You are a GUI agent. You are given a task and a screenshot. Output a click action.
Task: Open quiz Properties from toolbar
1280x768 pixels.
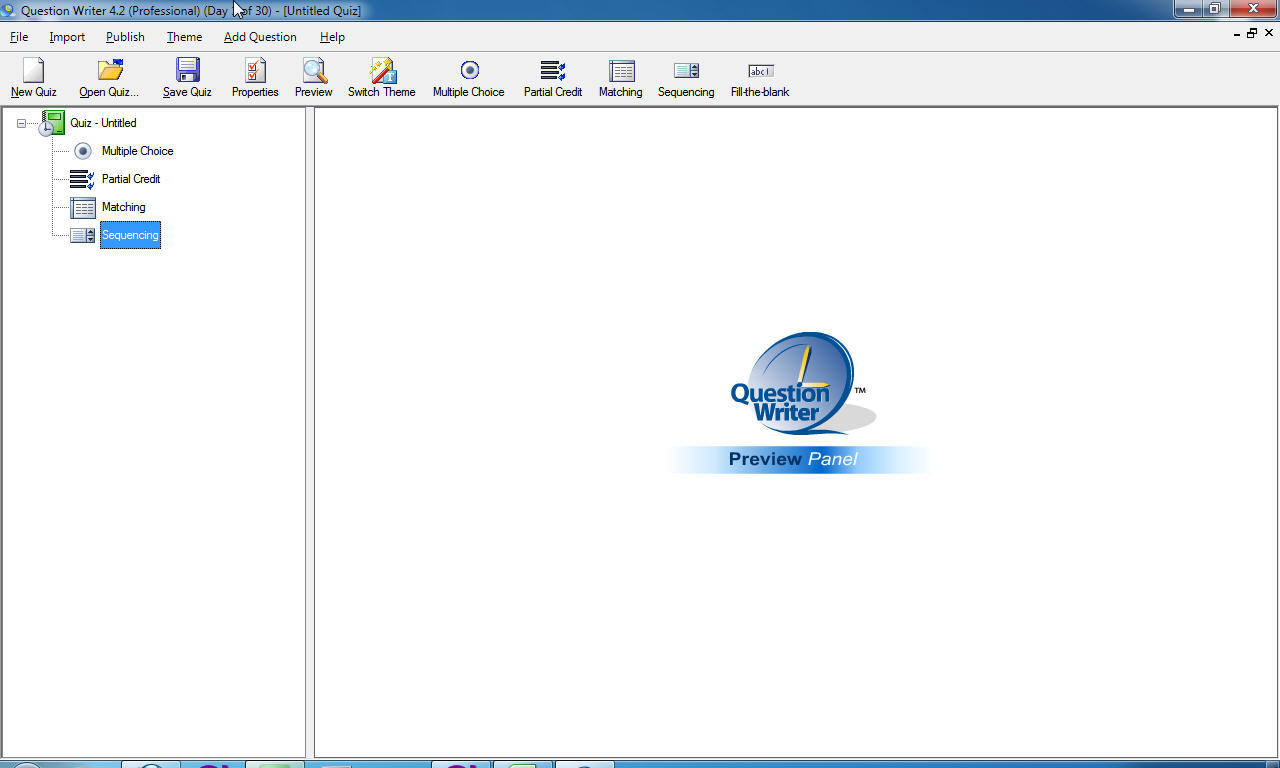click(255, 70)
